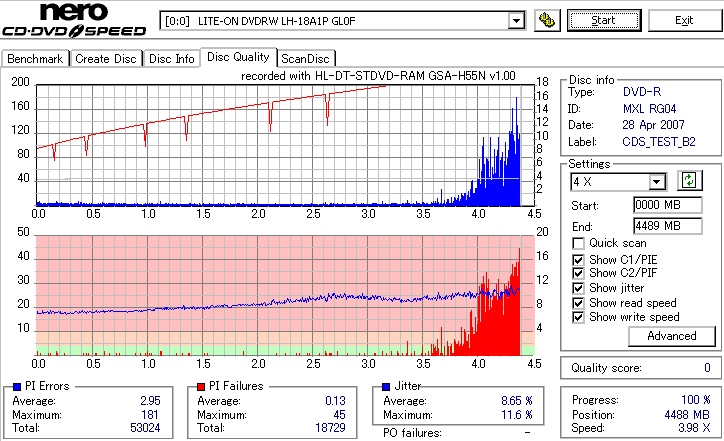The height and width of the screenshot is (441, 724).
Task: Click the Jitter maximum 11.6 %
Action: pyautogui.click(x=517, y=415)
